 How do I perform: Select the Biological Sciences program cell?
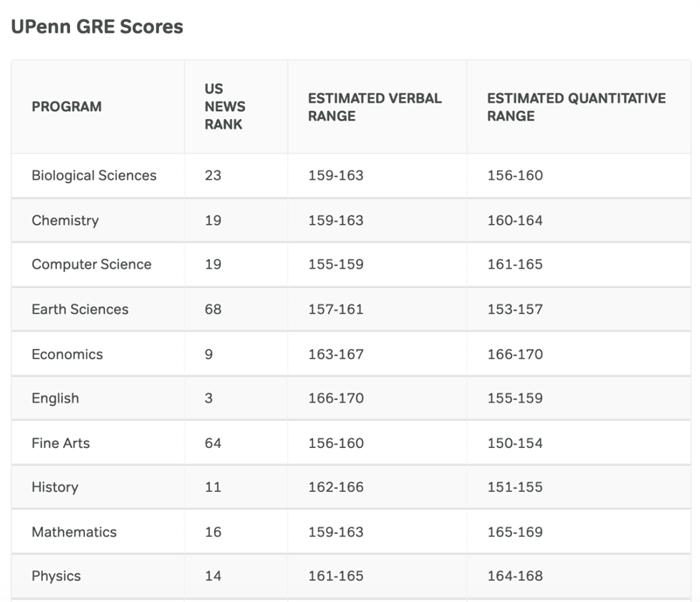[94, 176]
